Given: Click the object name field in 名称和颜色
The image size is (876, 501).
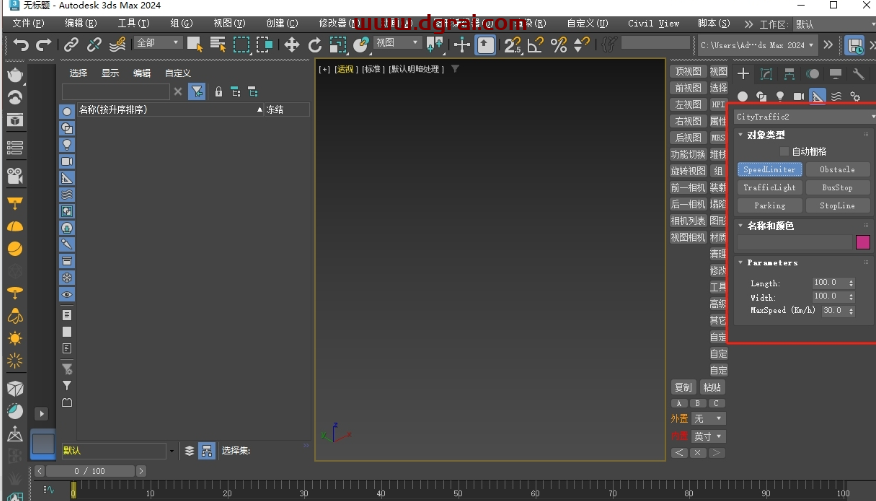Looking at the screenshot, I should pyautogui.click(x=795, y=242).
